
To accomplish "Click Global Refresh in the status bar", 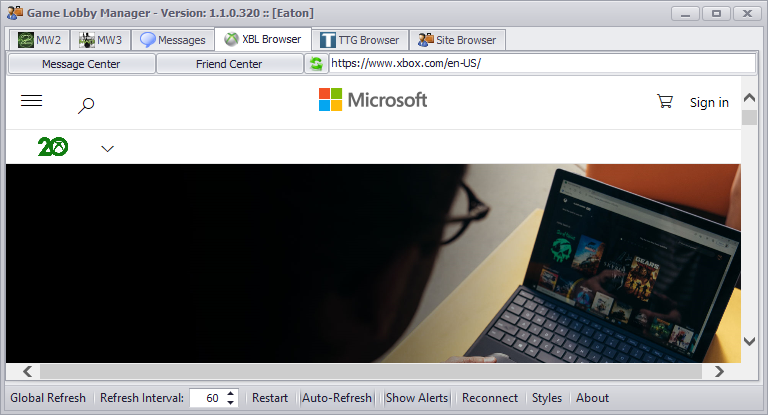I will (x=48, y=398).
